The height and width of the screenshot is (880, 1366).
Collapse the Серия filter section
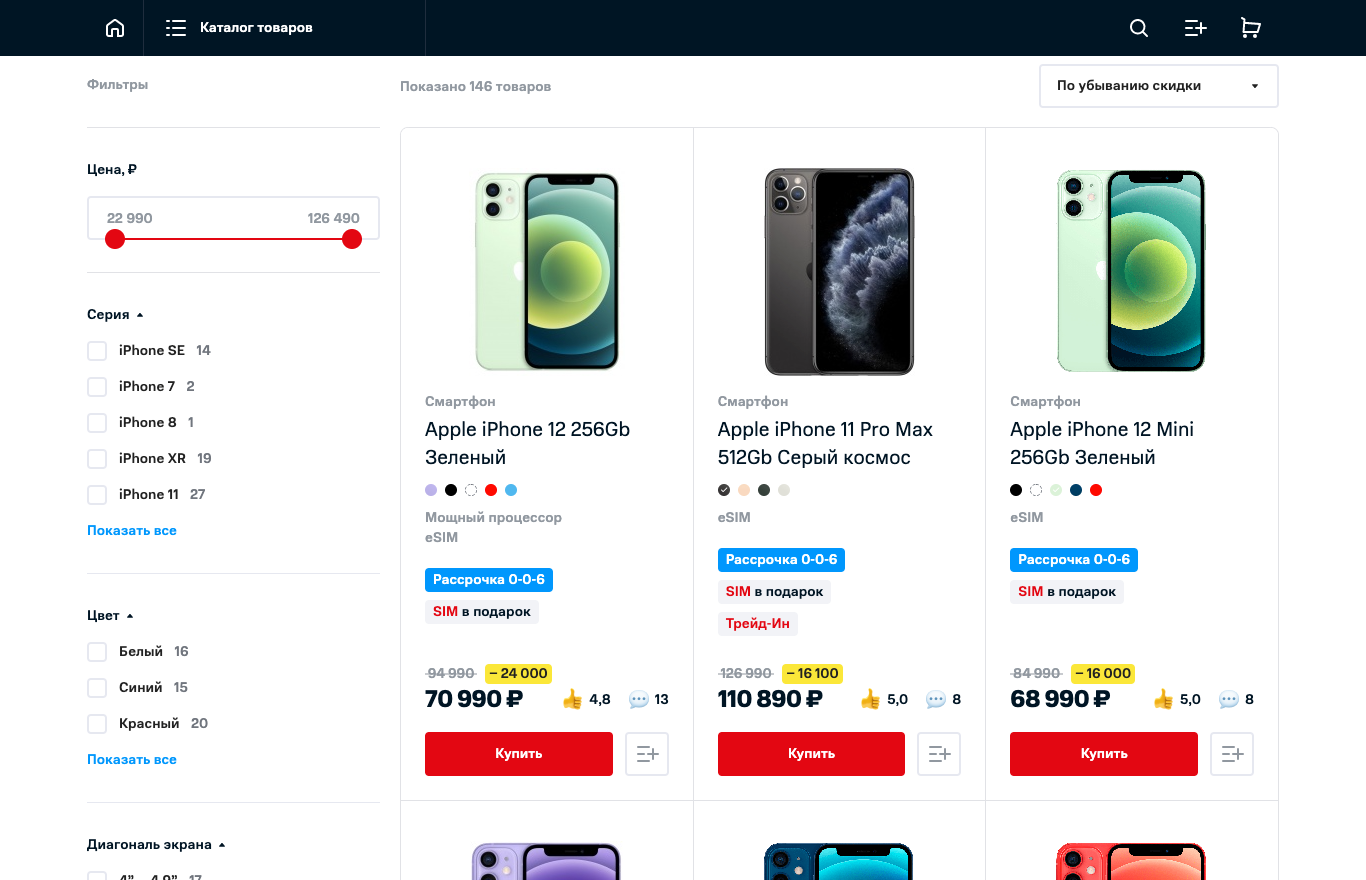pos(115,315)
